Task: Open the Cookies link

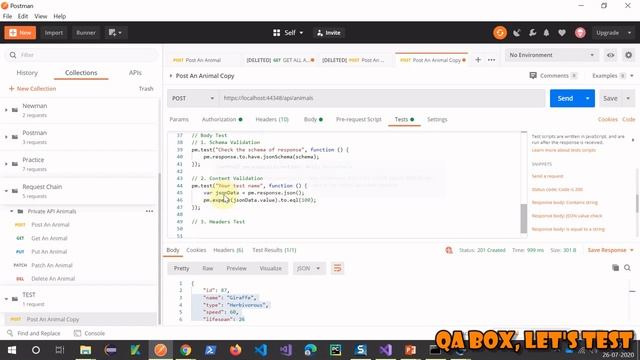Action: click(x=608, y=120)
